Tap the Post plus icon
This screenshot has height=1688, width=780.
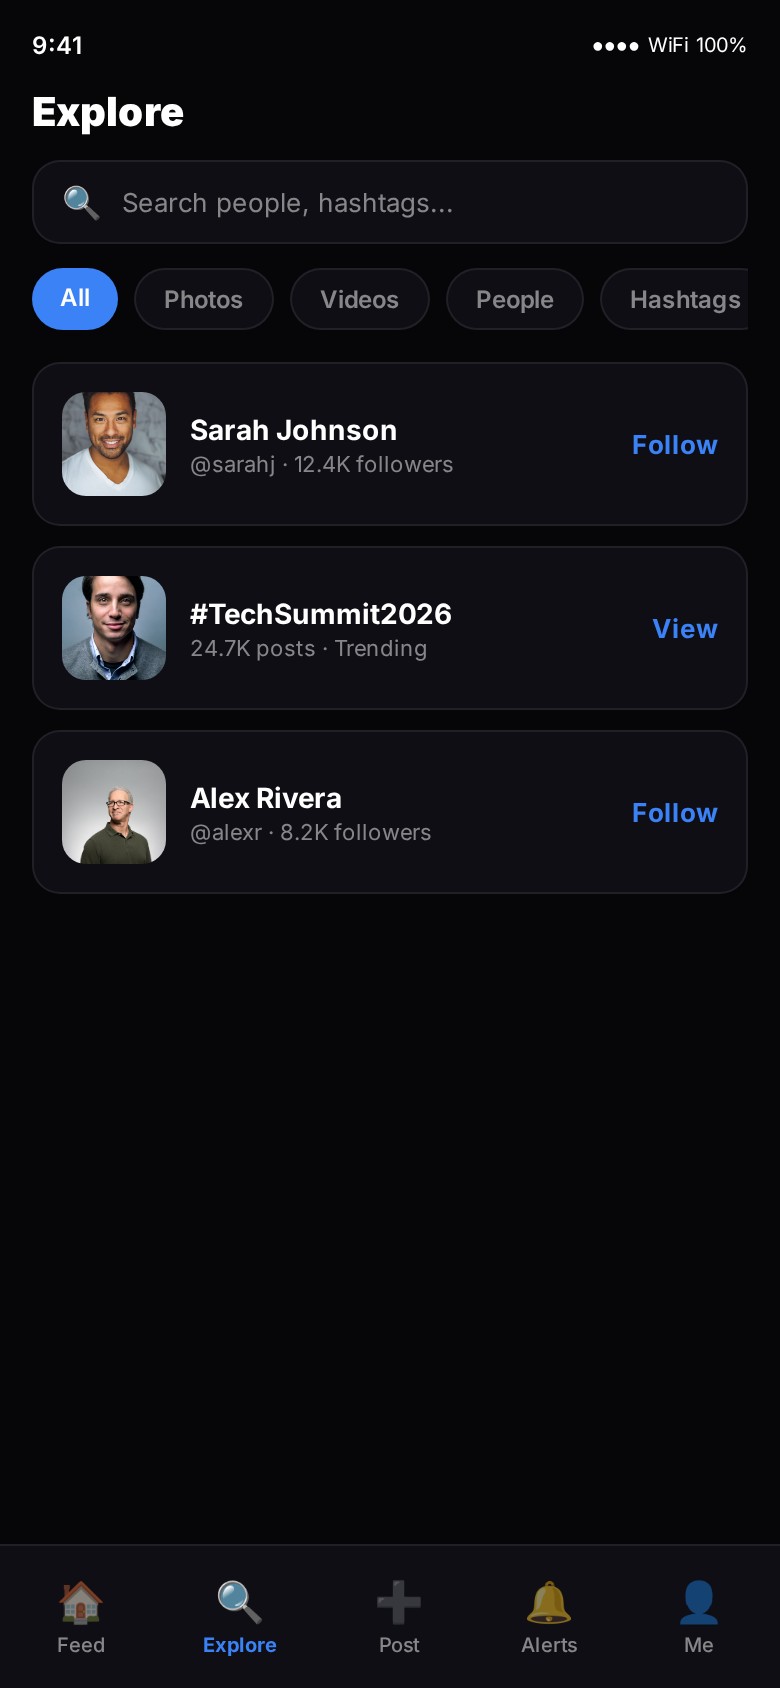tap(399, 1602)
